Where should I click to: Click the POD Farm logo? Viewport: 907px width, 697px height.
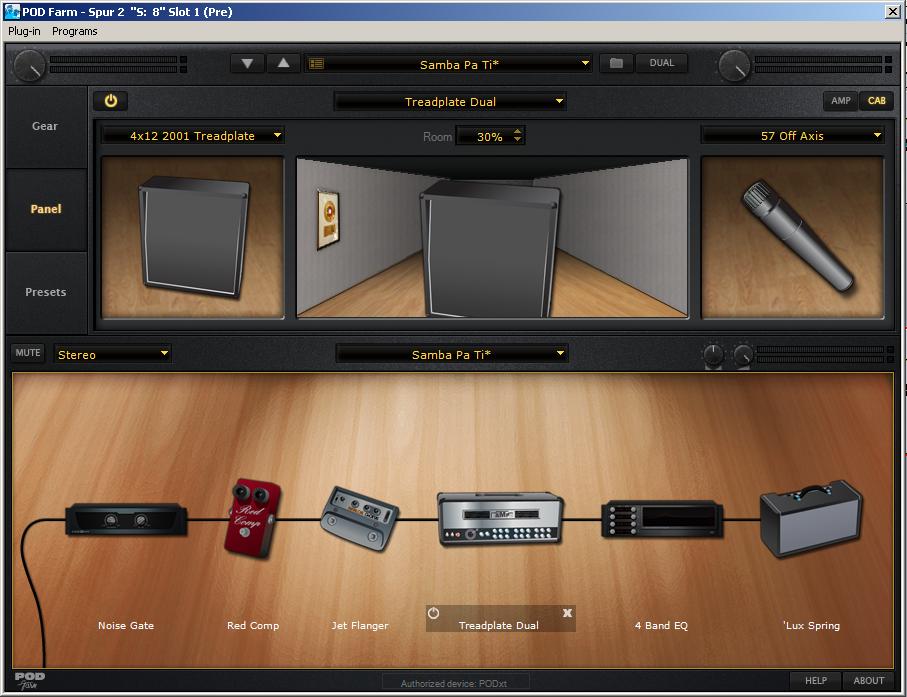click(30, 680)
